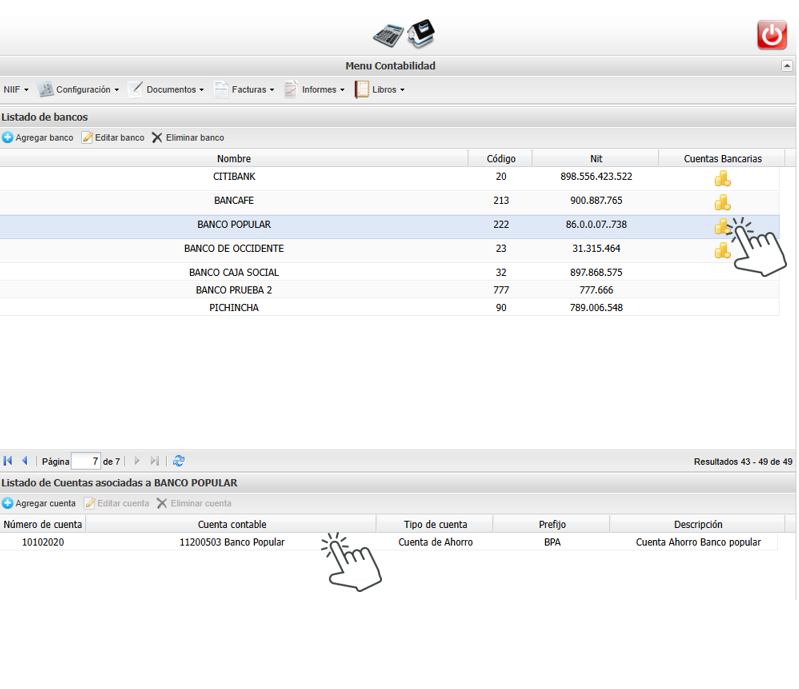The image size is (799, 689).
Task: Go to first page of bank list
Action: click(8, 461)
